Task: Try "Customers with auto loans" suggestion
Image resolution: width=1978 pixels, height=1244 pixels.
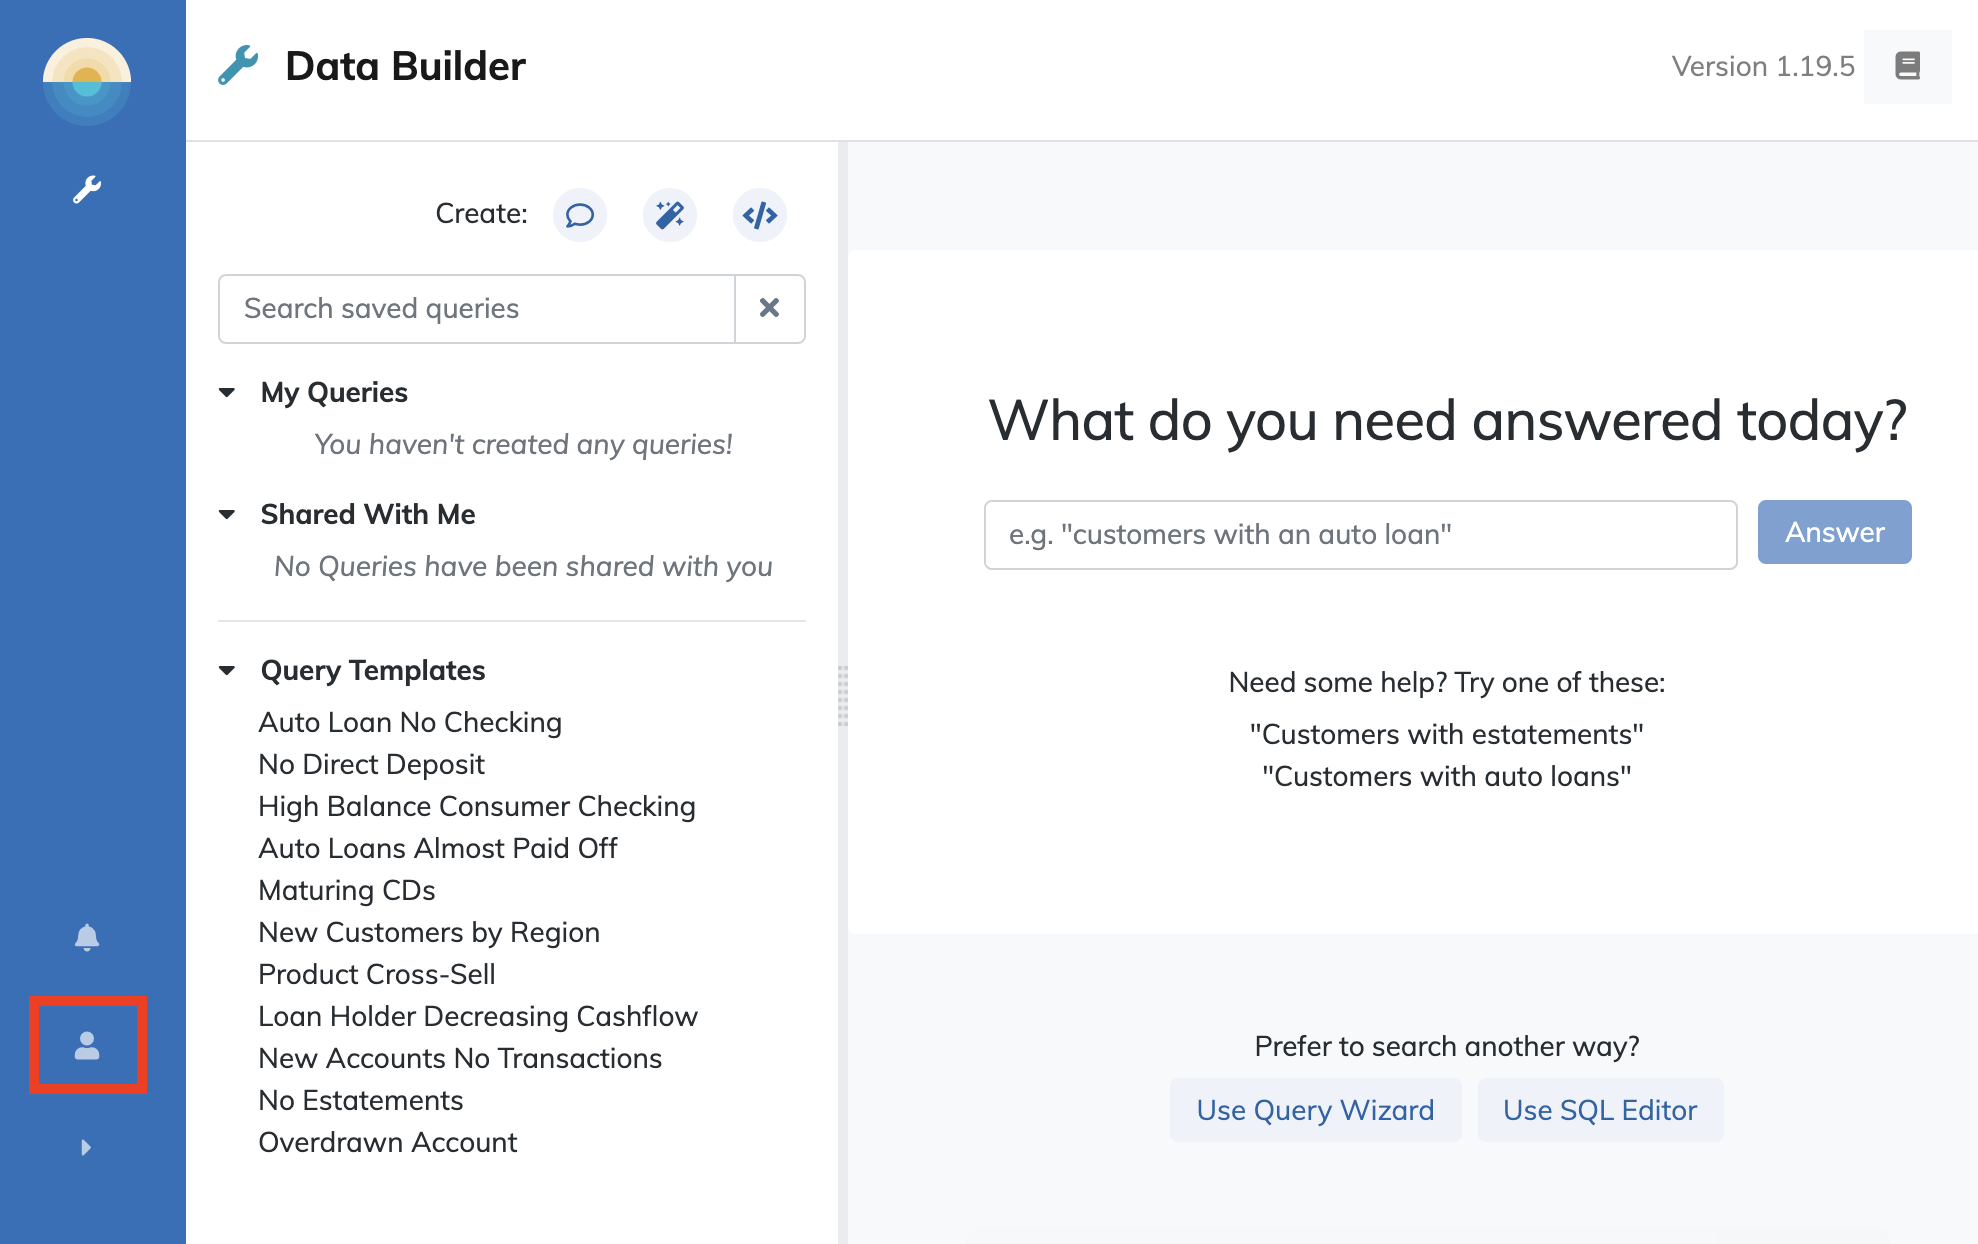Action: click(x=1446, y=776)
